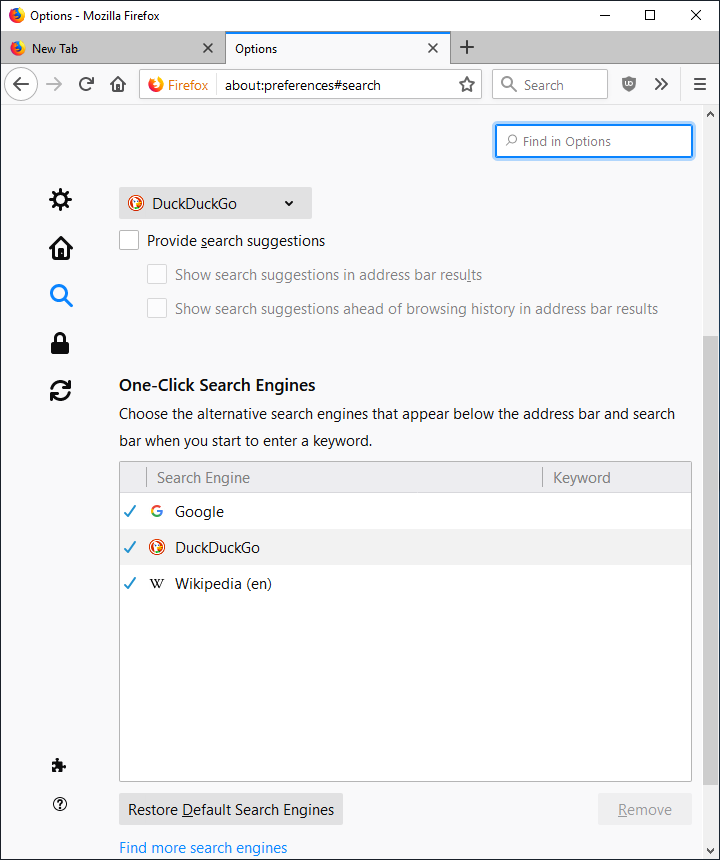
Task: Open the Home settings panel in the sidebar
Action: 60,248
